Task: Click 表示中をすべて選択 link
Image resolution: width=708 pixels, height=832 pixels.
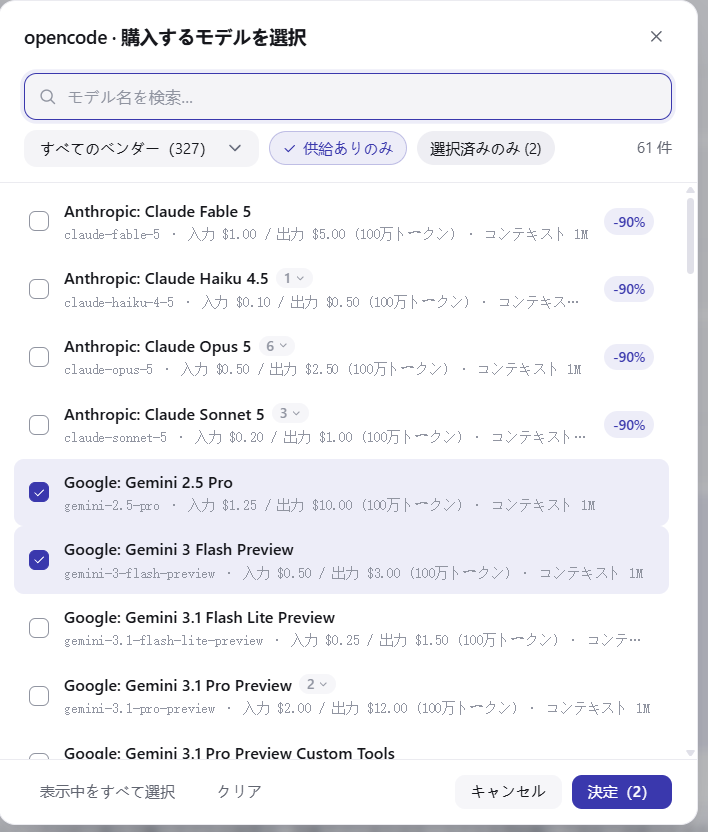Action: (x=107, y=792)
